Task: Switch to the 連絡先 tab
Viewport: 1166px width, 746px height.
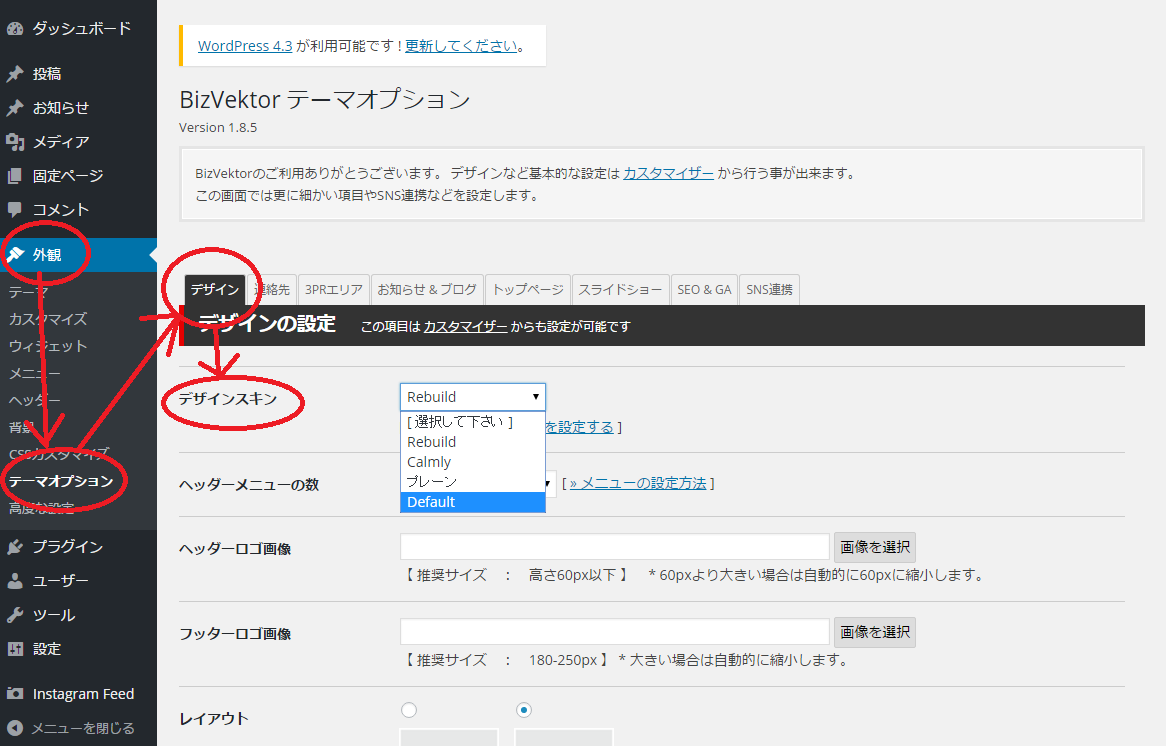Action: pos(272,289)
